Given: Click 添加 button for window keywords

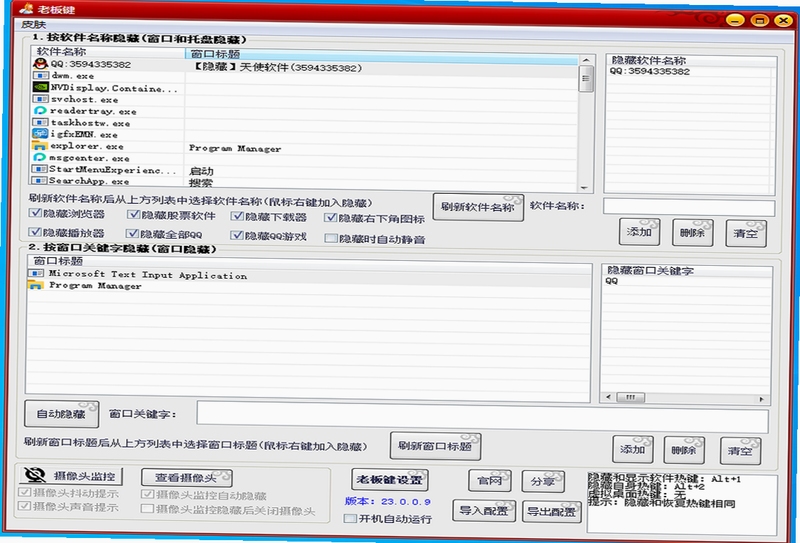Looking at the screenshot, I should point(633,449).
